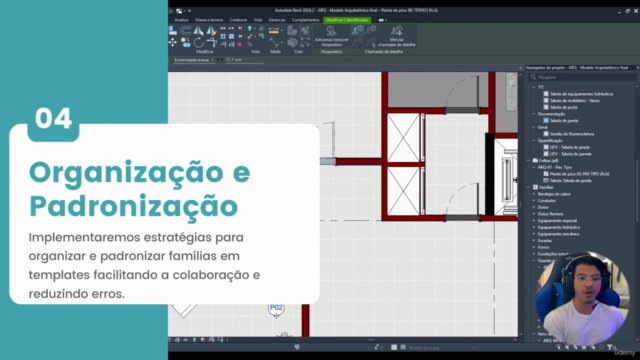The height and width of the screenshot is (360, 640).
Task: Select the Offset tool
Action: click(x=186, y=31)
